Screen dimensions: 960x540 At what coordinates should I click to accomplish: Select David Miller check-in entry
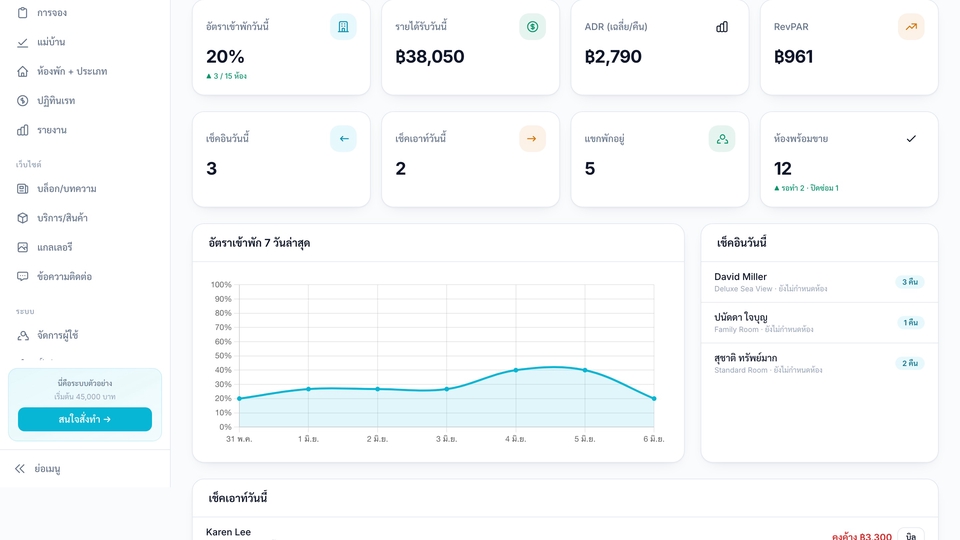[x=819, y=282]
